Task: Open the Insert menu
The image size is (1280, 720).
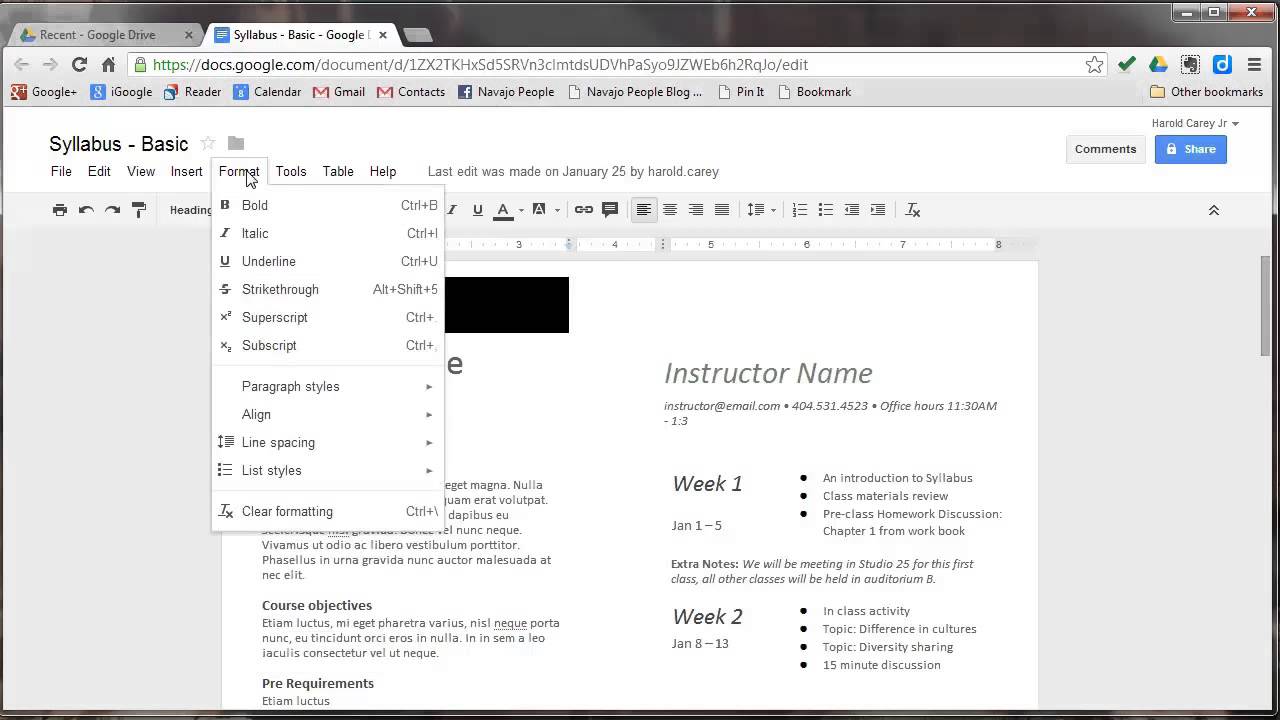Action: (x=186, y=171)
